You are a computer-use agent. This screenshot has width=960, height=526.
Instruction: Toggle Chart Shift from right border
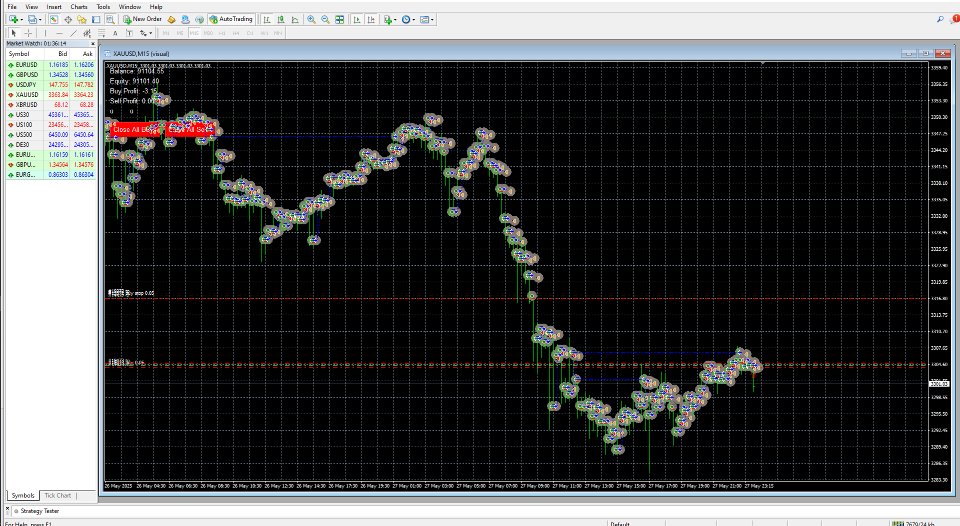click(371, 20)
